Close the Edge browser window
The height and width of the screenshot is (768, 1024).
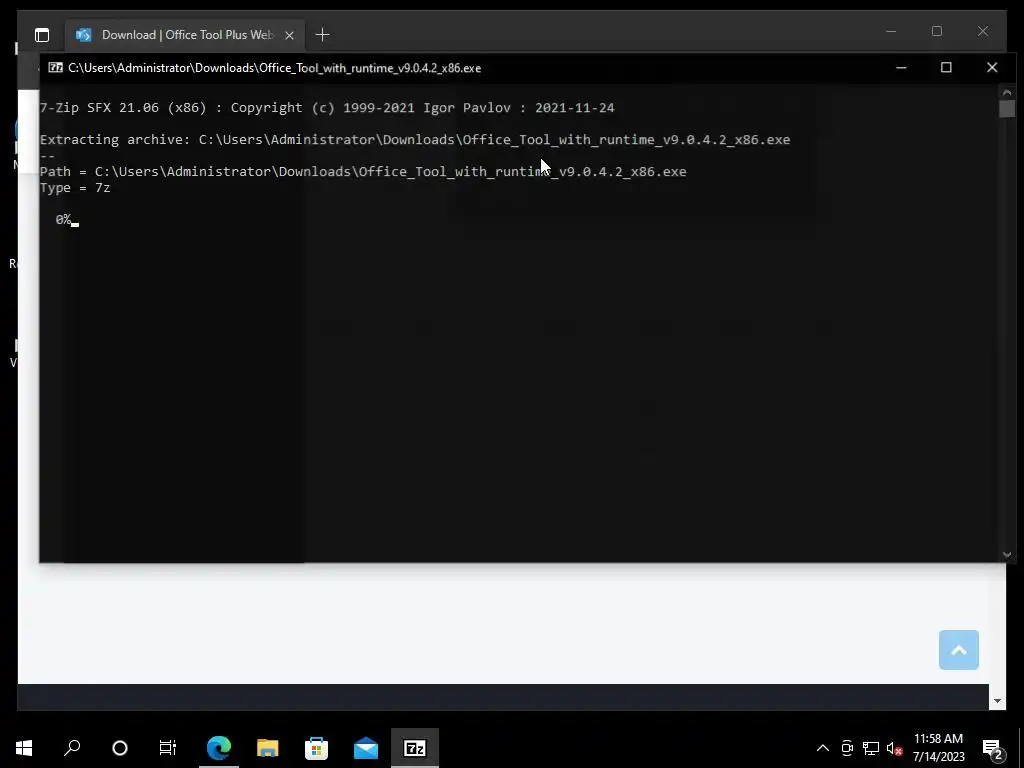click(x=982, y=31)
